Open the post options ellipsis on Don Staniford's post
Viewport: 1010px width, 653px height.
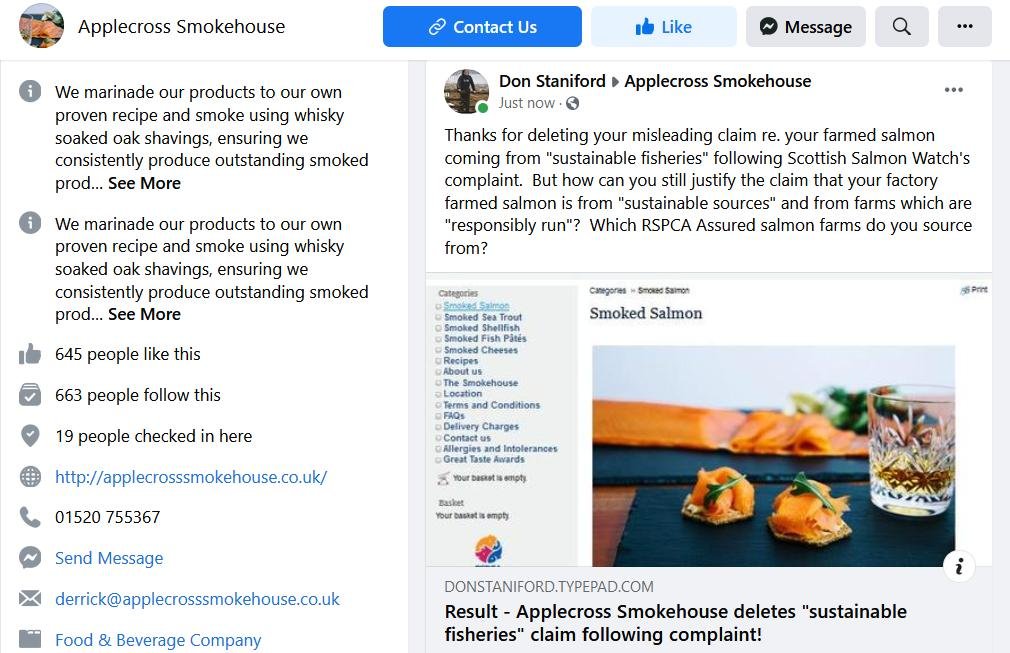click(953, 89)
